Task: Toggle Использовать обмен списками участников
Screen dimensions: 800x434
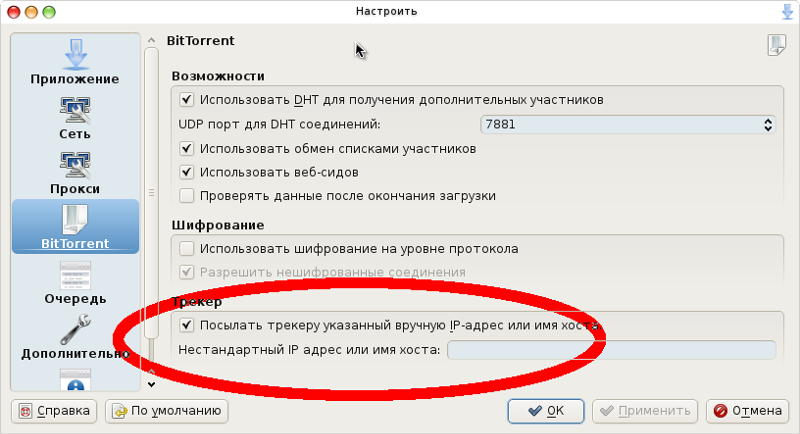Action: (x=187, y=148)
